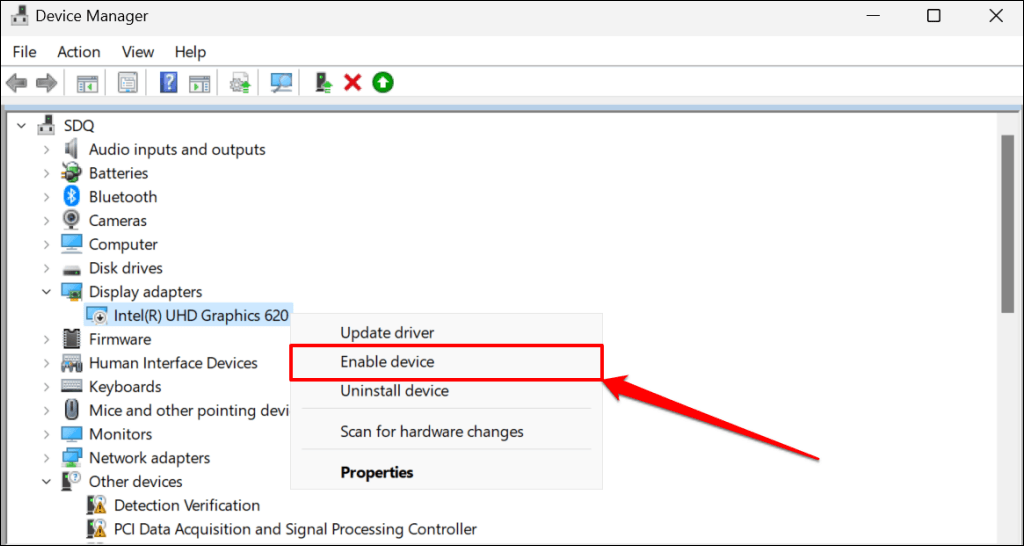
Task: Select the Computer label in the tree
Action: [123, 244]
